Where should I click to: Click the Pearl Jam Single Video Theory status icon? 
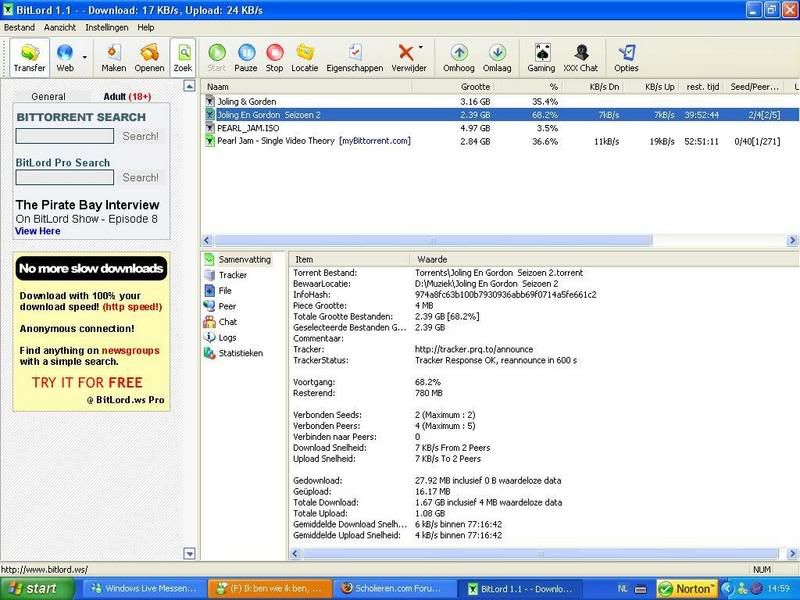pos(210,141)
